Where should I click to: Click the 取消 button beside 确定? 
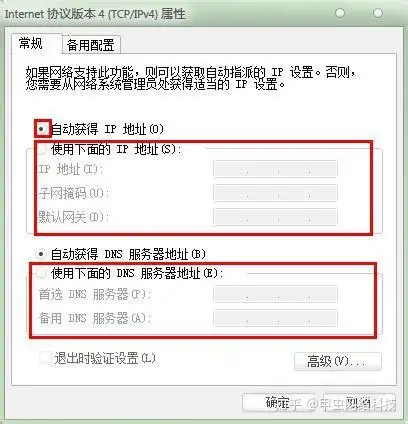click(359, 403)
